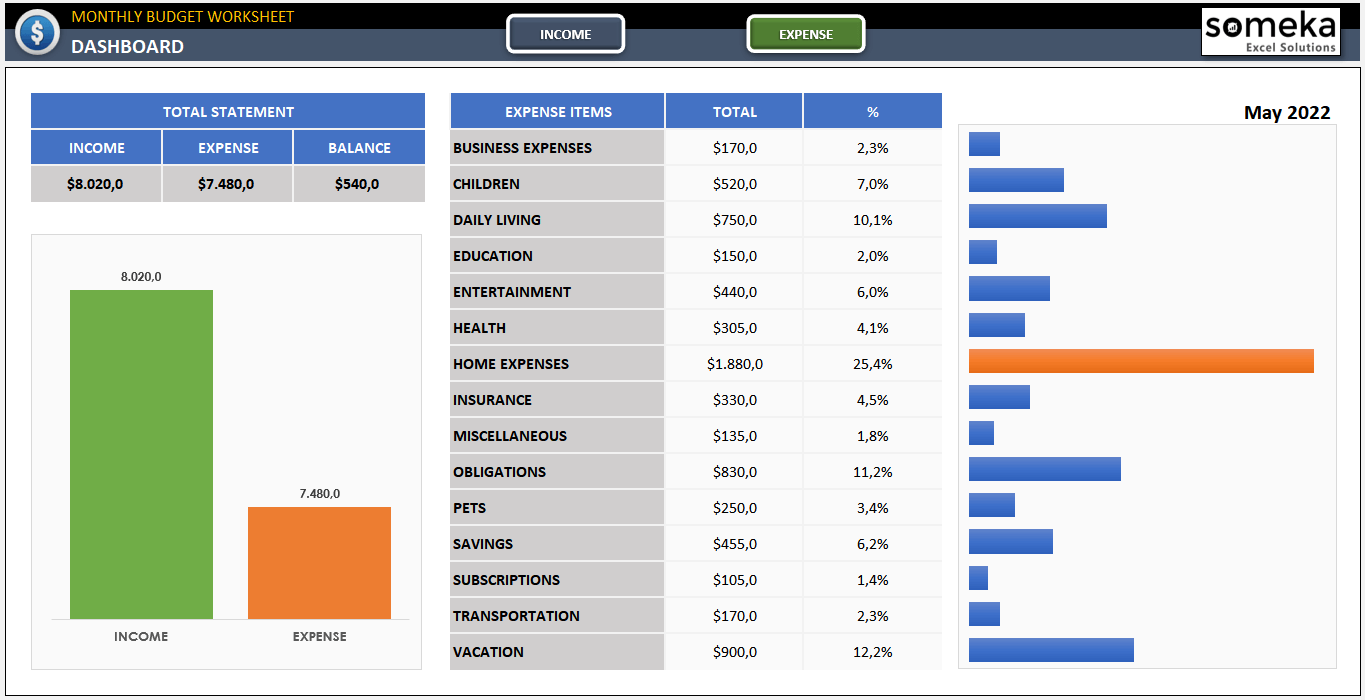
Task: Click the 11,2% obligations percentage
Action: click(x=873, y=472)
